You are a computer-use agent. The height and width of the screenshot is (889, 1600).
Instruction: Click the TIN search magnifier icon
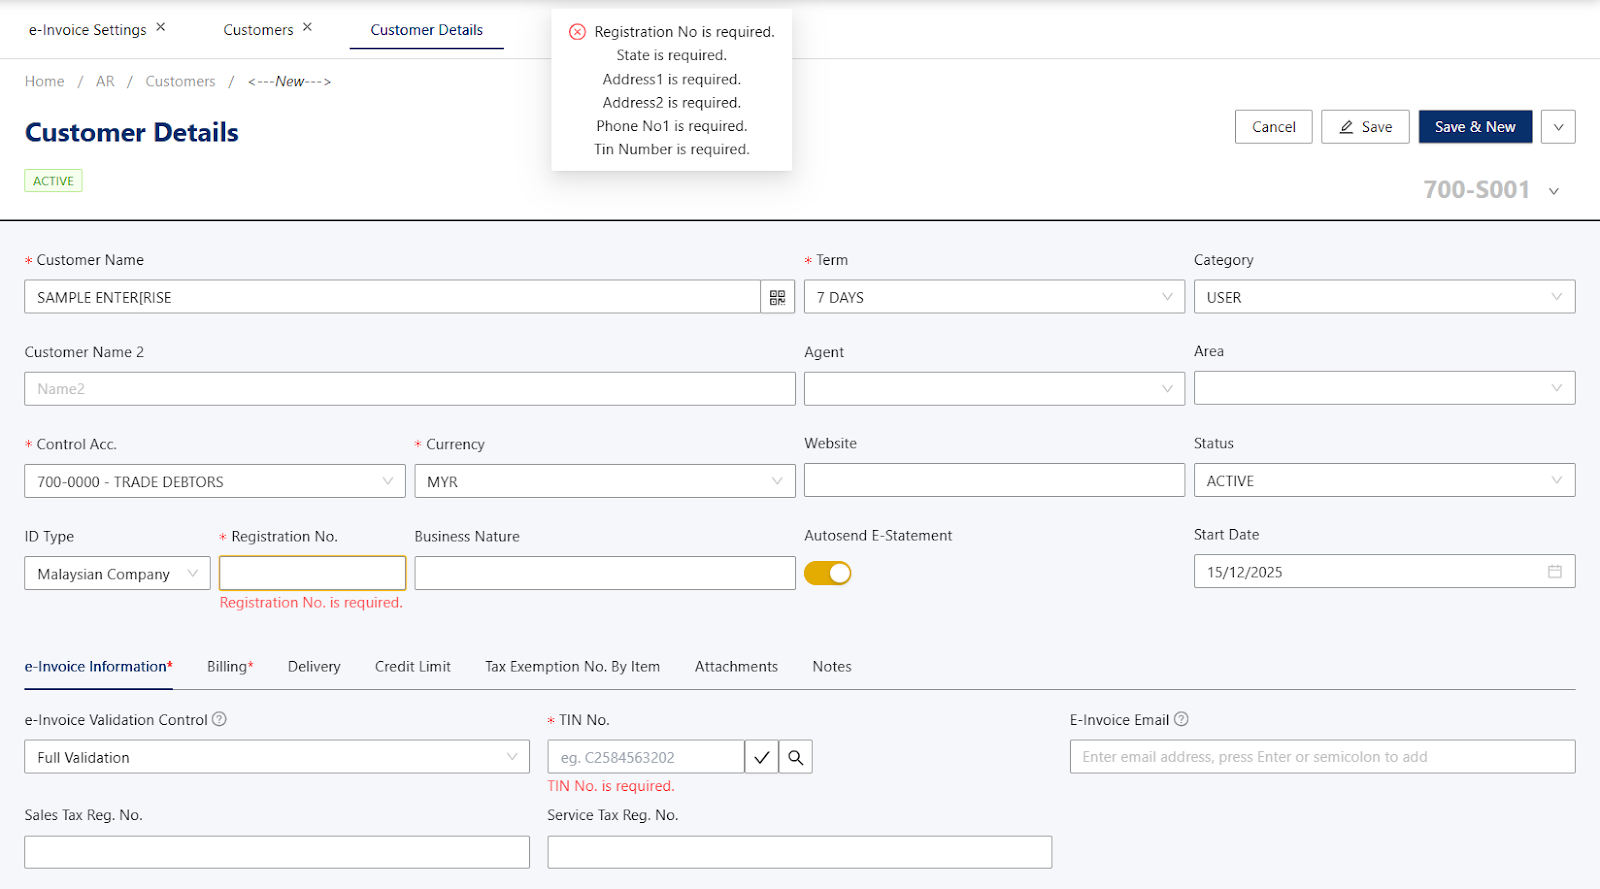(x=796, y=757)
